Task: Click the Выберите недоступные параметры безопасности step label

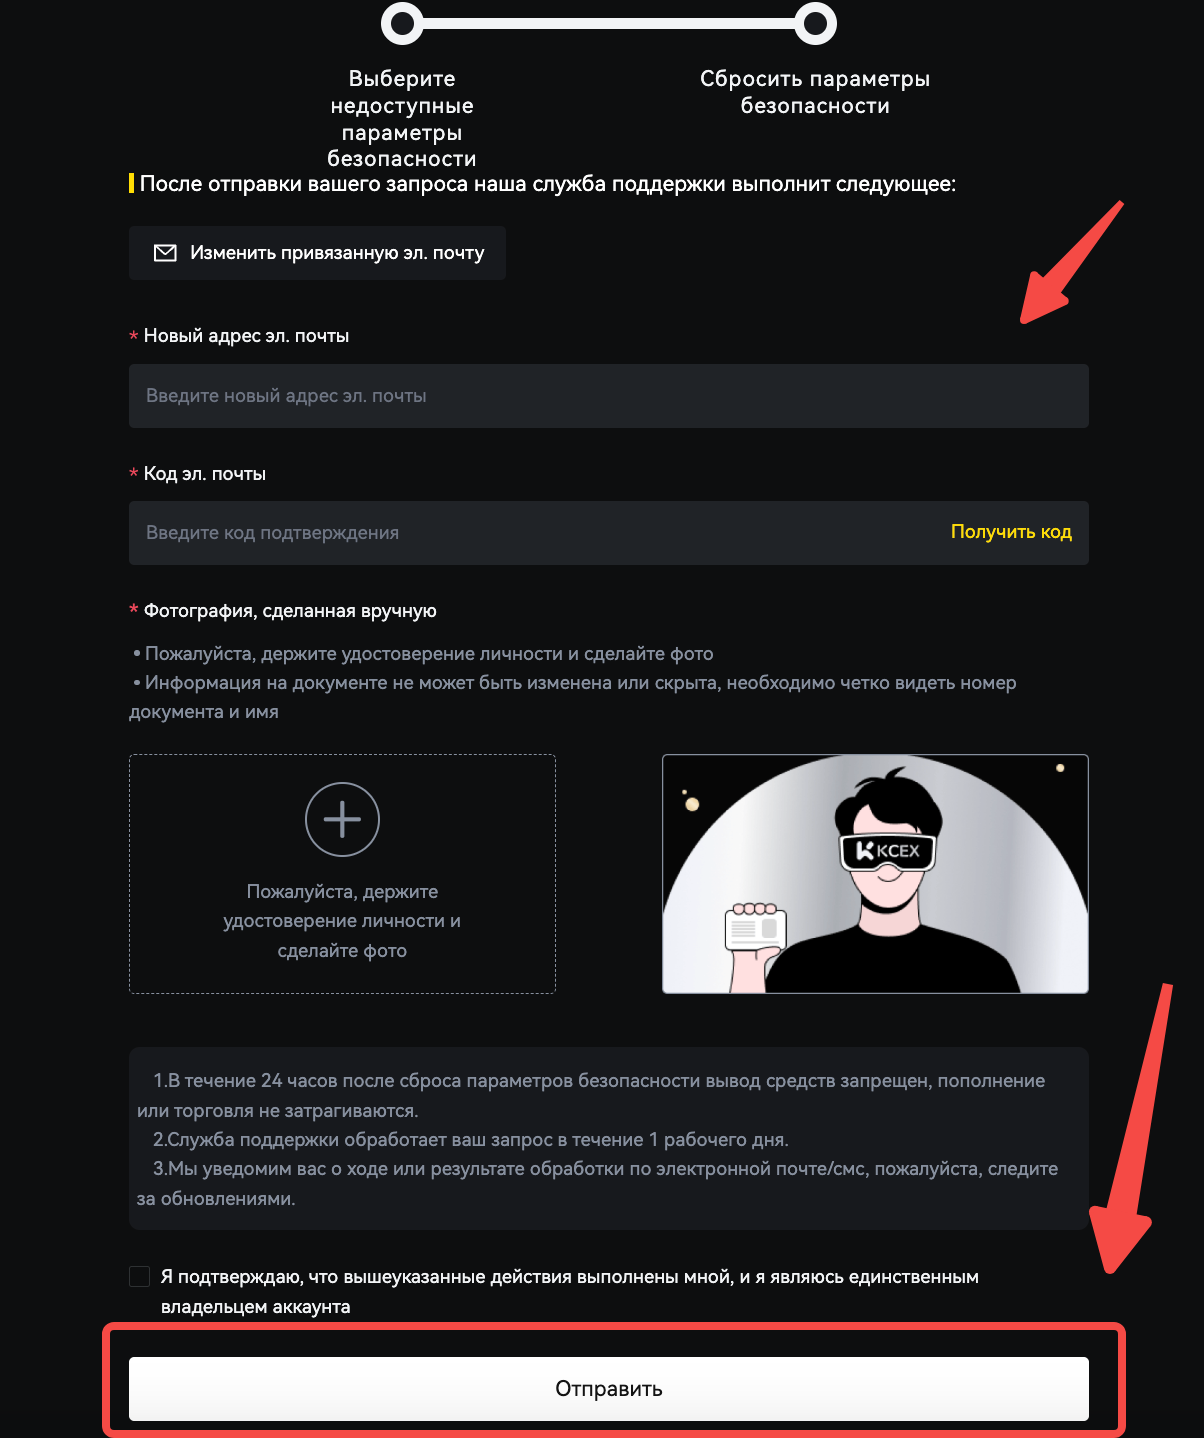Action: pos(402,118)
